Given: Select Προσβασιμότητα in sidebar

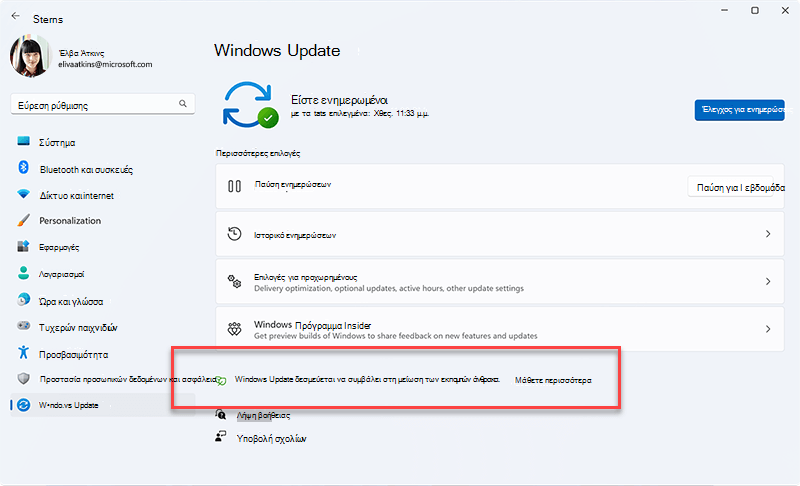Looking at the screenshot, I should 73,354.
